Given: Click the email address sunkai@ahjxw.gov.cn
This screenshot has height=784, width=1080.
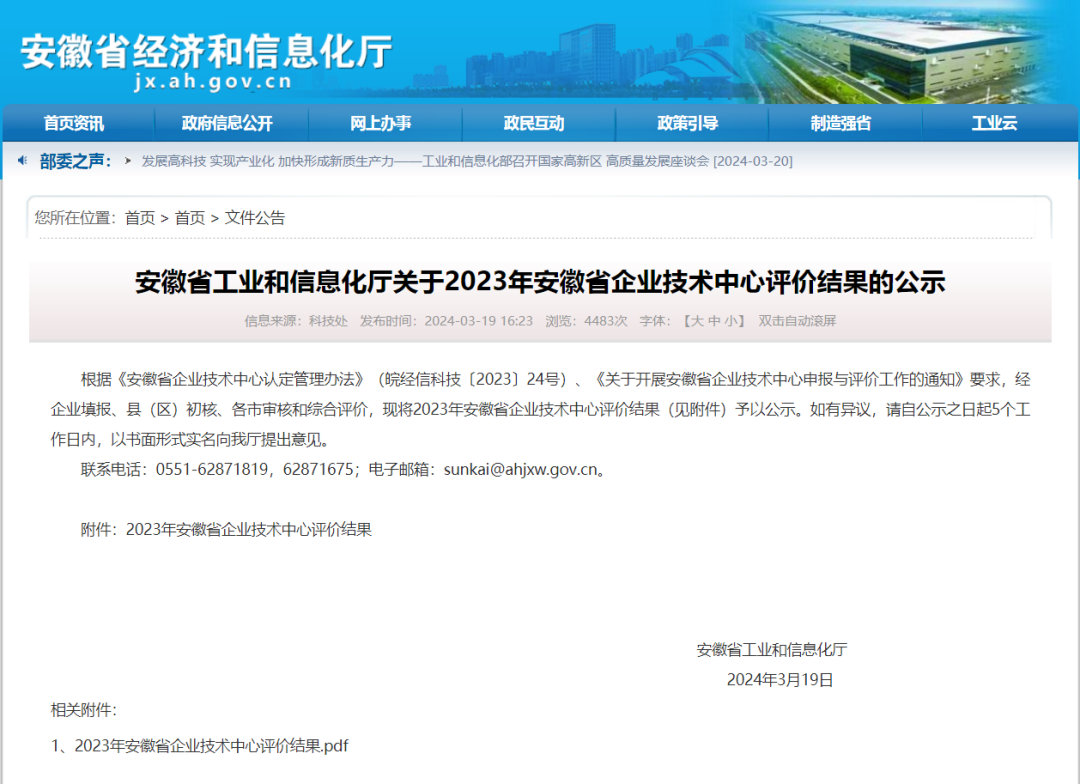Looking at the screenshot, I should pyautogui.click(x=519, y=469).
